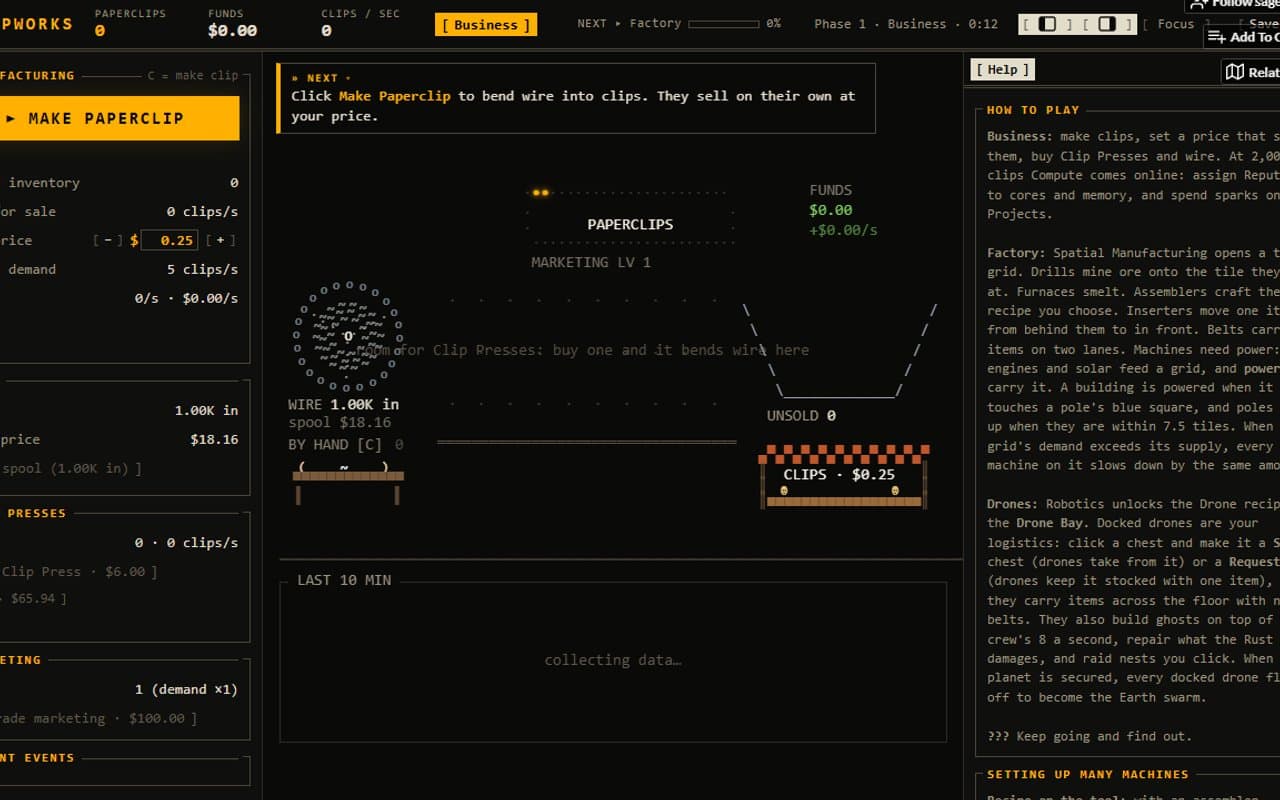Open the Help panel button

pyautogui.click(x=1003, y=69)
